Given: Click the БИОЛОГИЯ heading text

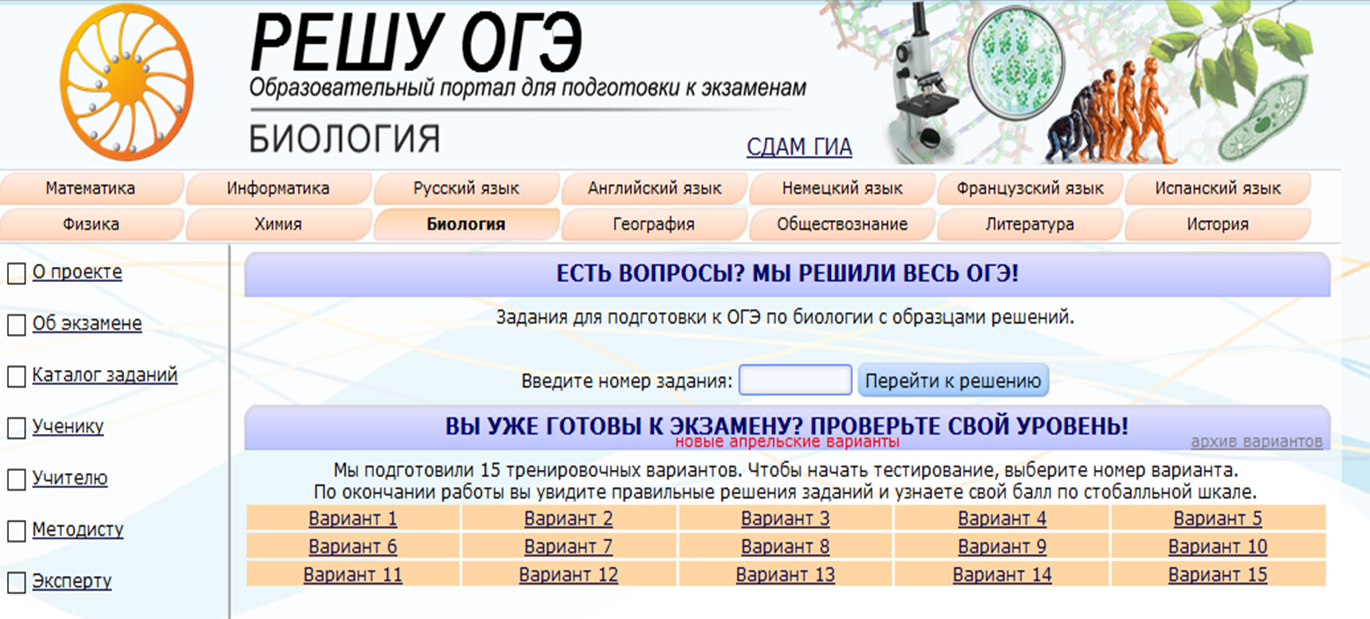Looking at the screenshot, I should tap(344, 139).
